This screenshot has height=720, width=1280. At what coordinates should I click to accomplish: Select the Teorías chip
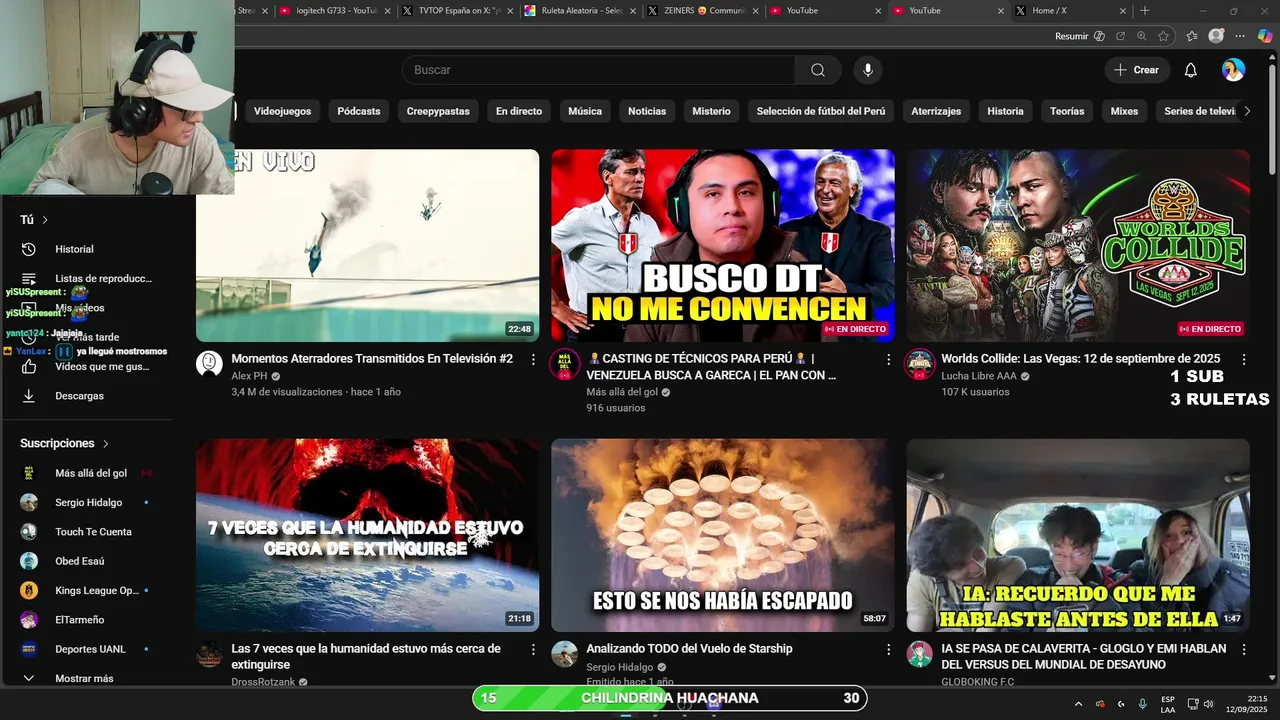(x=1067, y=111)
